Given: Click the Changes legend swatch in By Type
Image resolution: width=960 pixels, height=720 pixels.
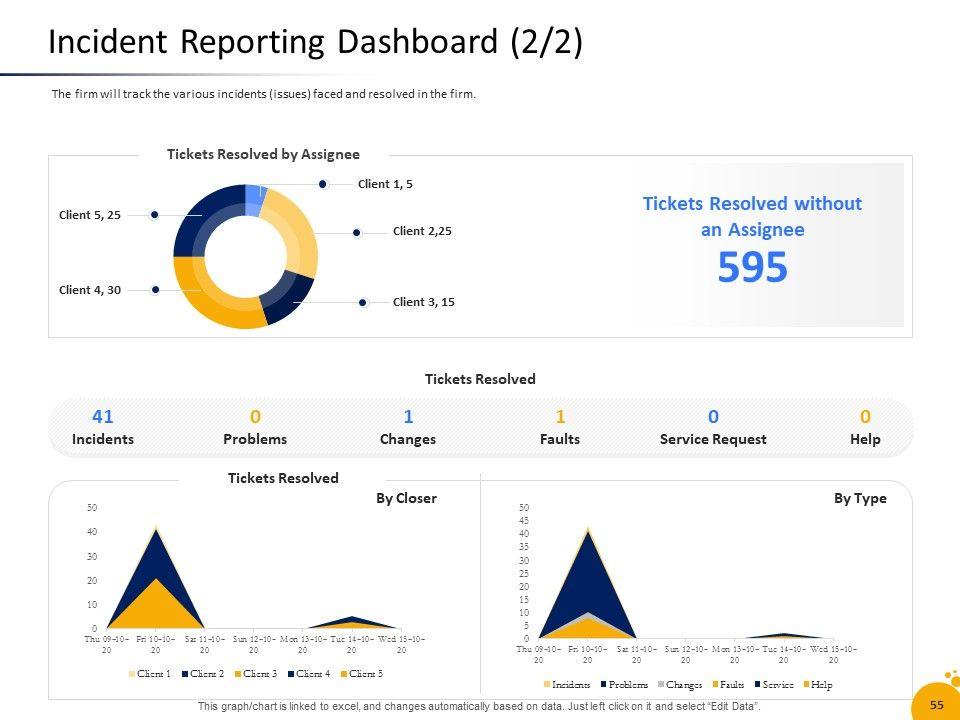Looking at the screenshot, I should [x=660, y=685].
